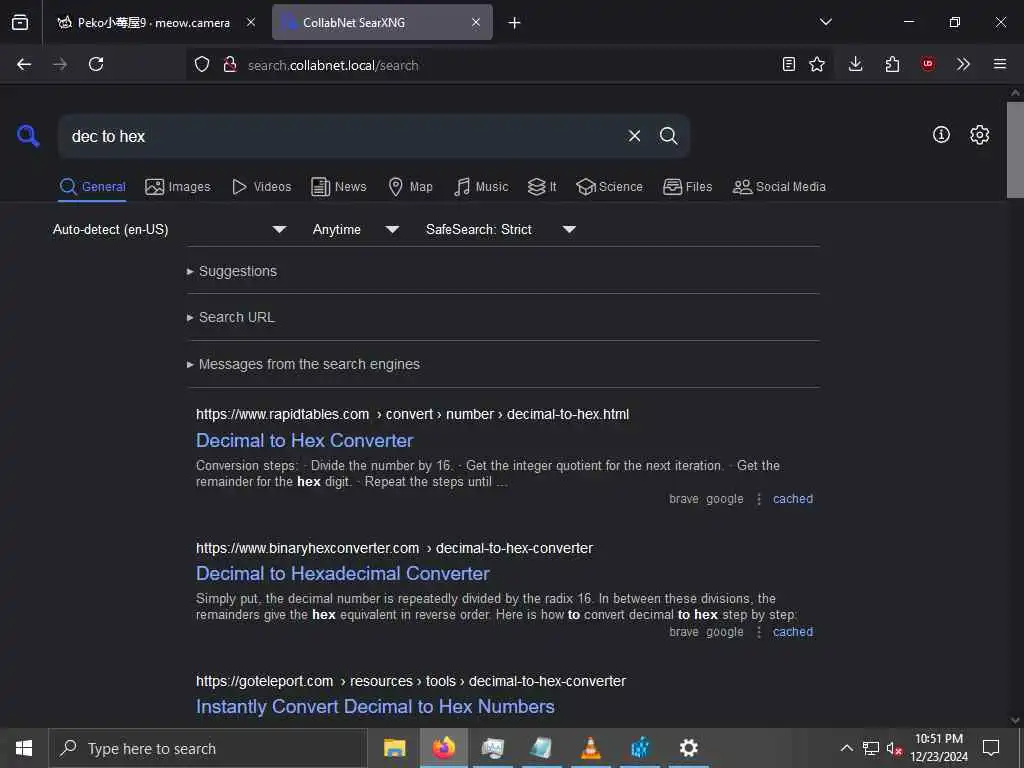
Task: Open File Explorer from taskbar
Action: click(x=394, y=748)
